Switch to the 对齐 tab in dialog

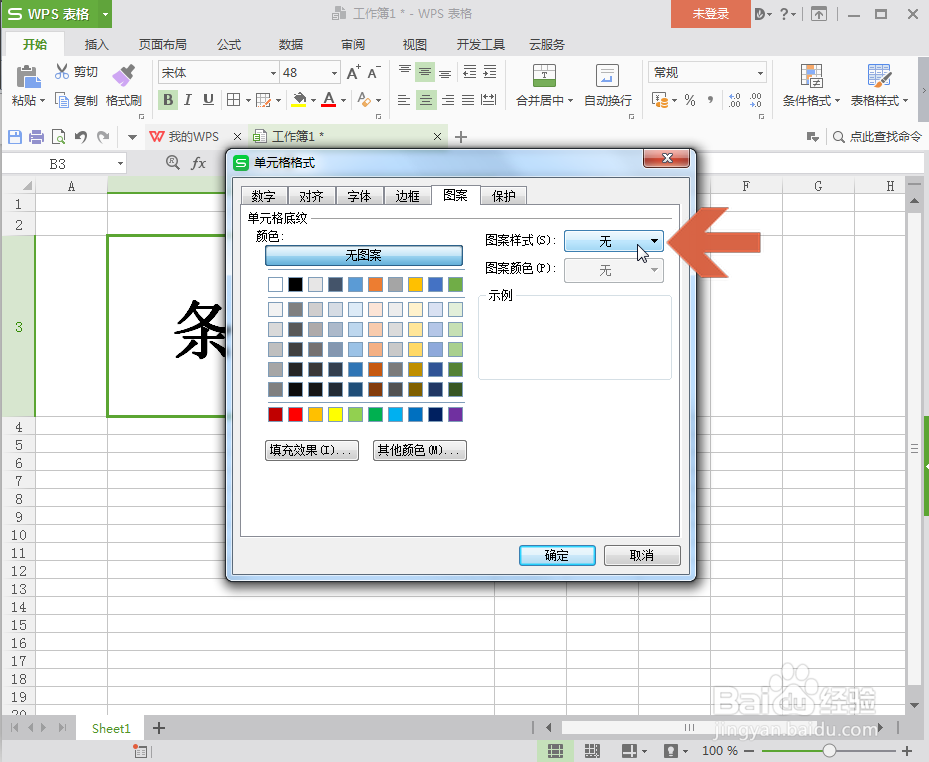click(x=312, y=196)
